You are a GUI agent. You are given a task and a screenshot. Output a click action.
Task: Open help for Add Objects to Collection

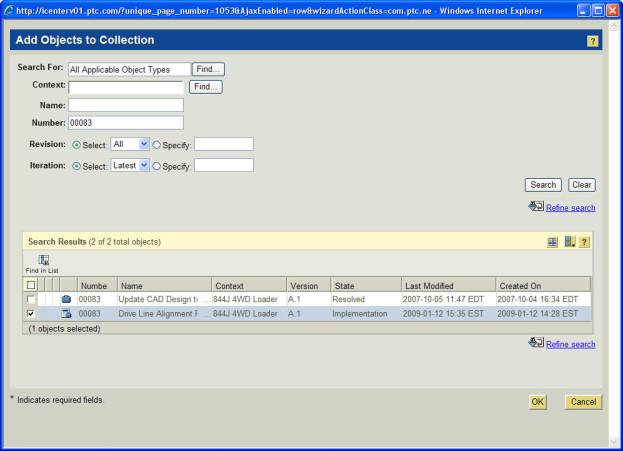coord(592,41)
